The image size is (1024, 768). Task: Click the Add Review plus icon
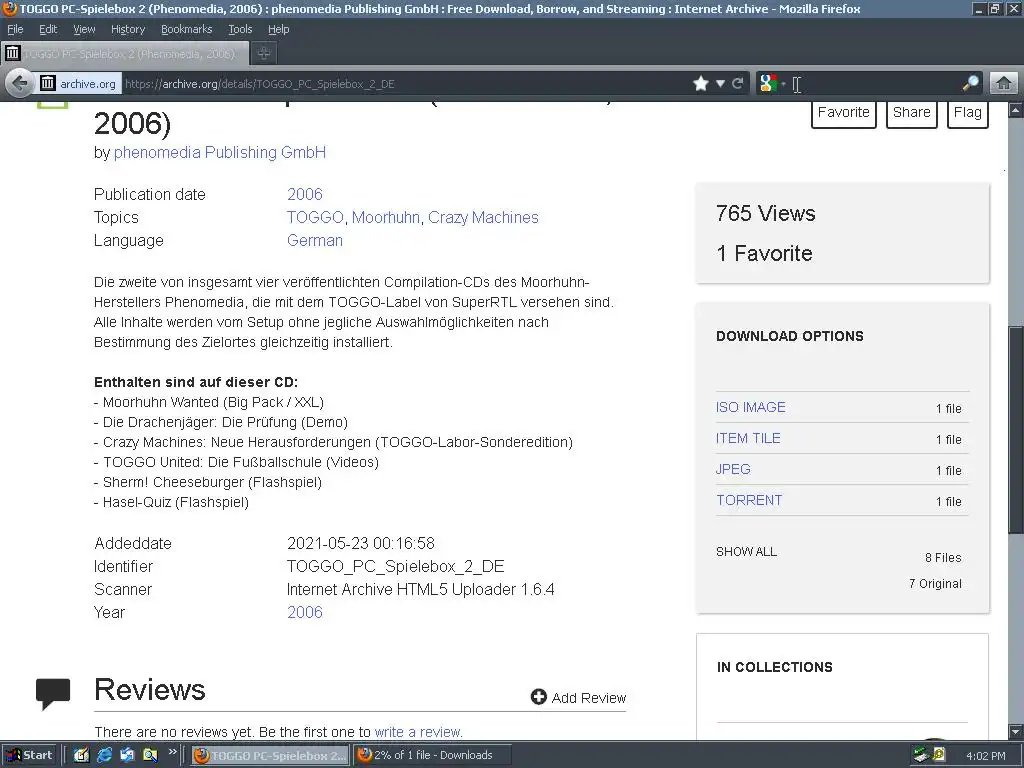click(539, 697)
